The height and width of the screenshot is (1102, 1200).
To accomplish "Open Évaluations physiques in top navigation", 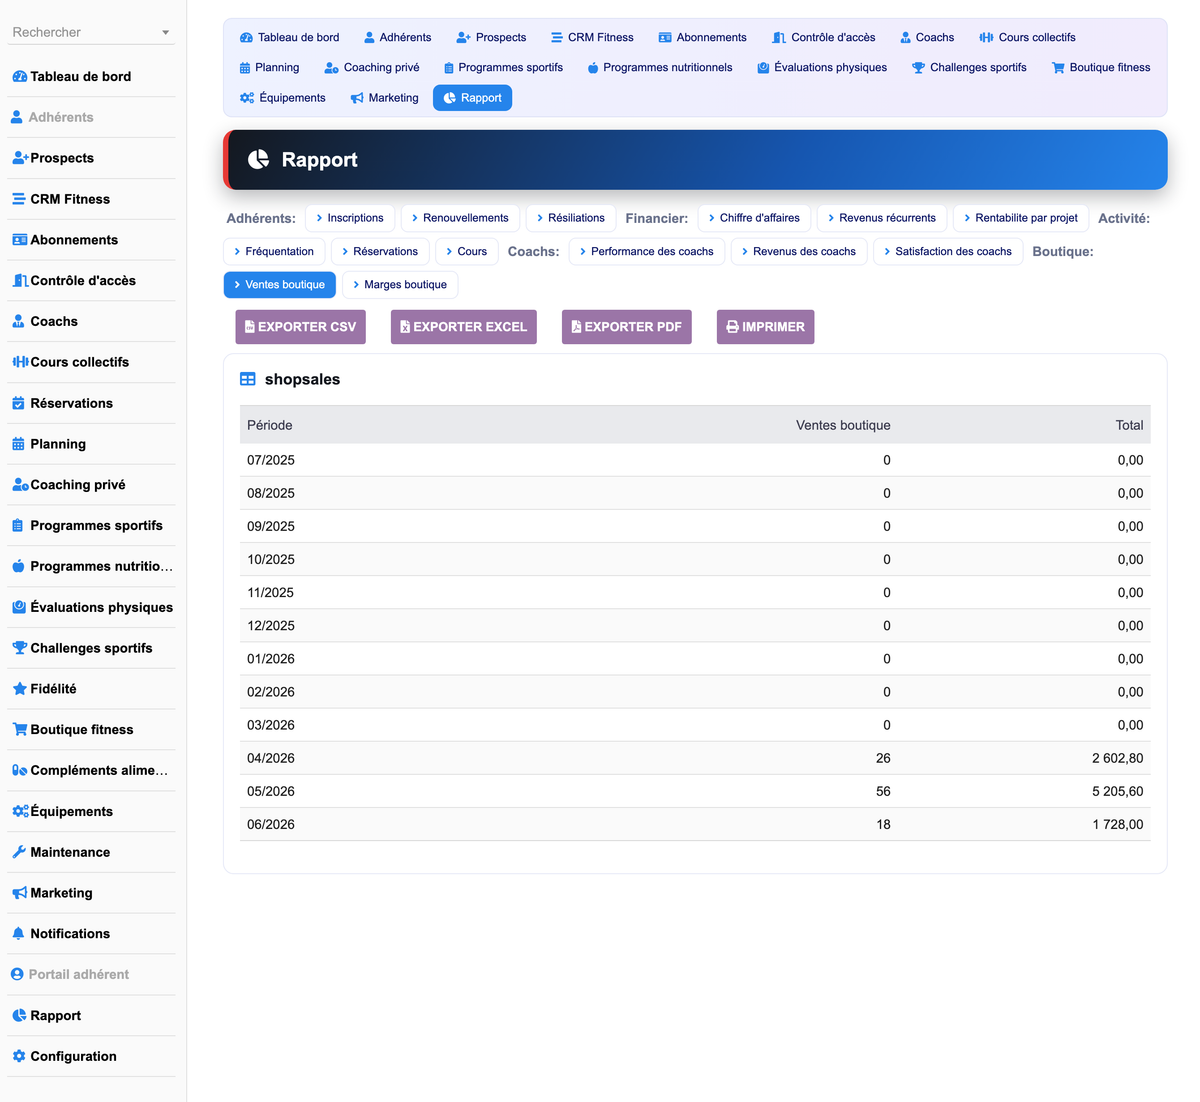I will [x=822, y=67].
